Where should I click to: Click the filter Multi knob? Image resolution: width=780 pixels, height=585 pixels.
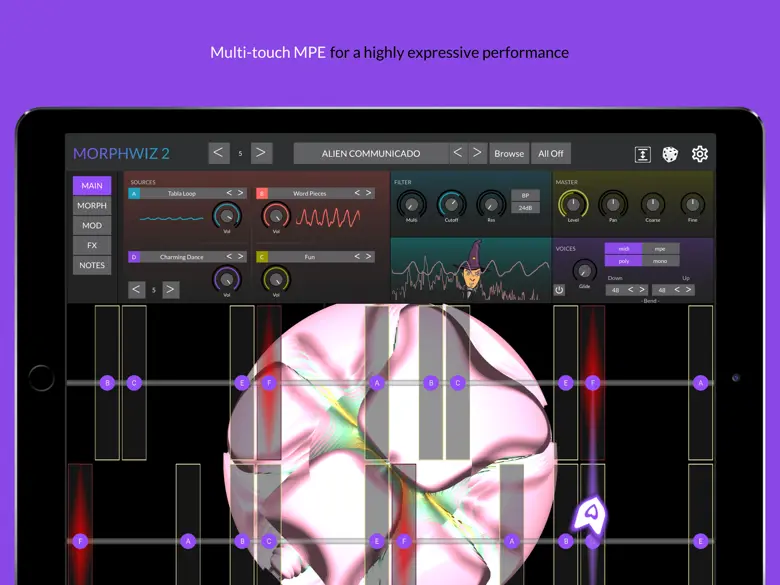coord(411,204)
